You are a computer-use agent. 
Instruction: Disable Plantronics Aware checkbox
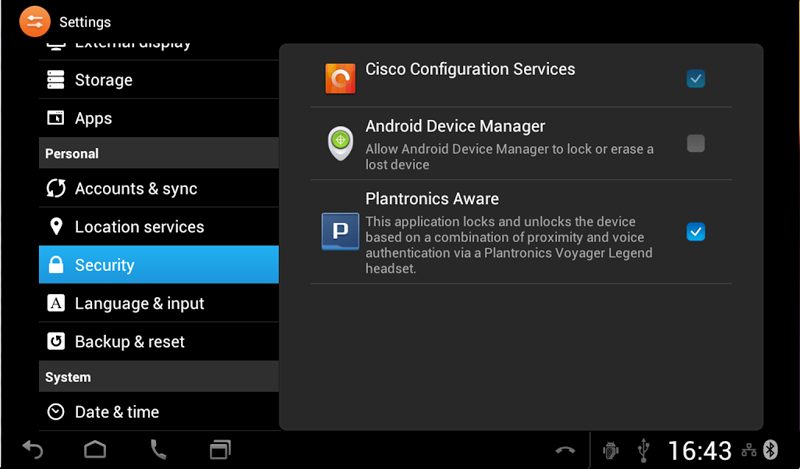coord(696,232)
